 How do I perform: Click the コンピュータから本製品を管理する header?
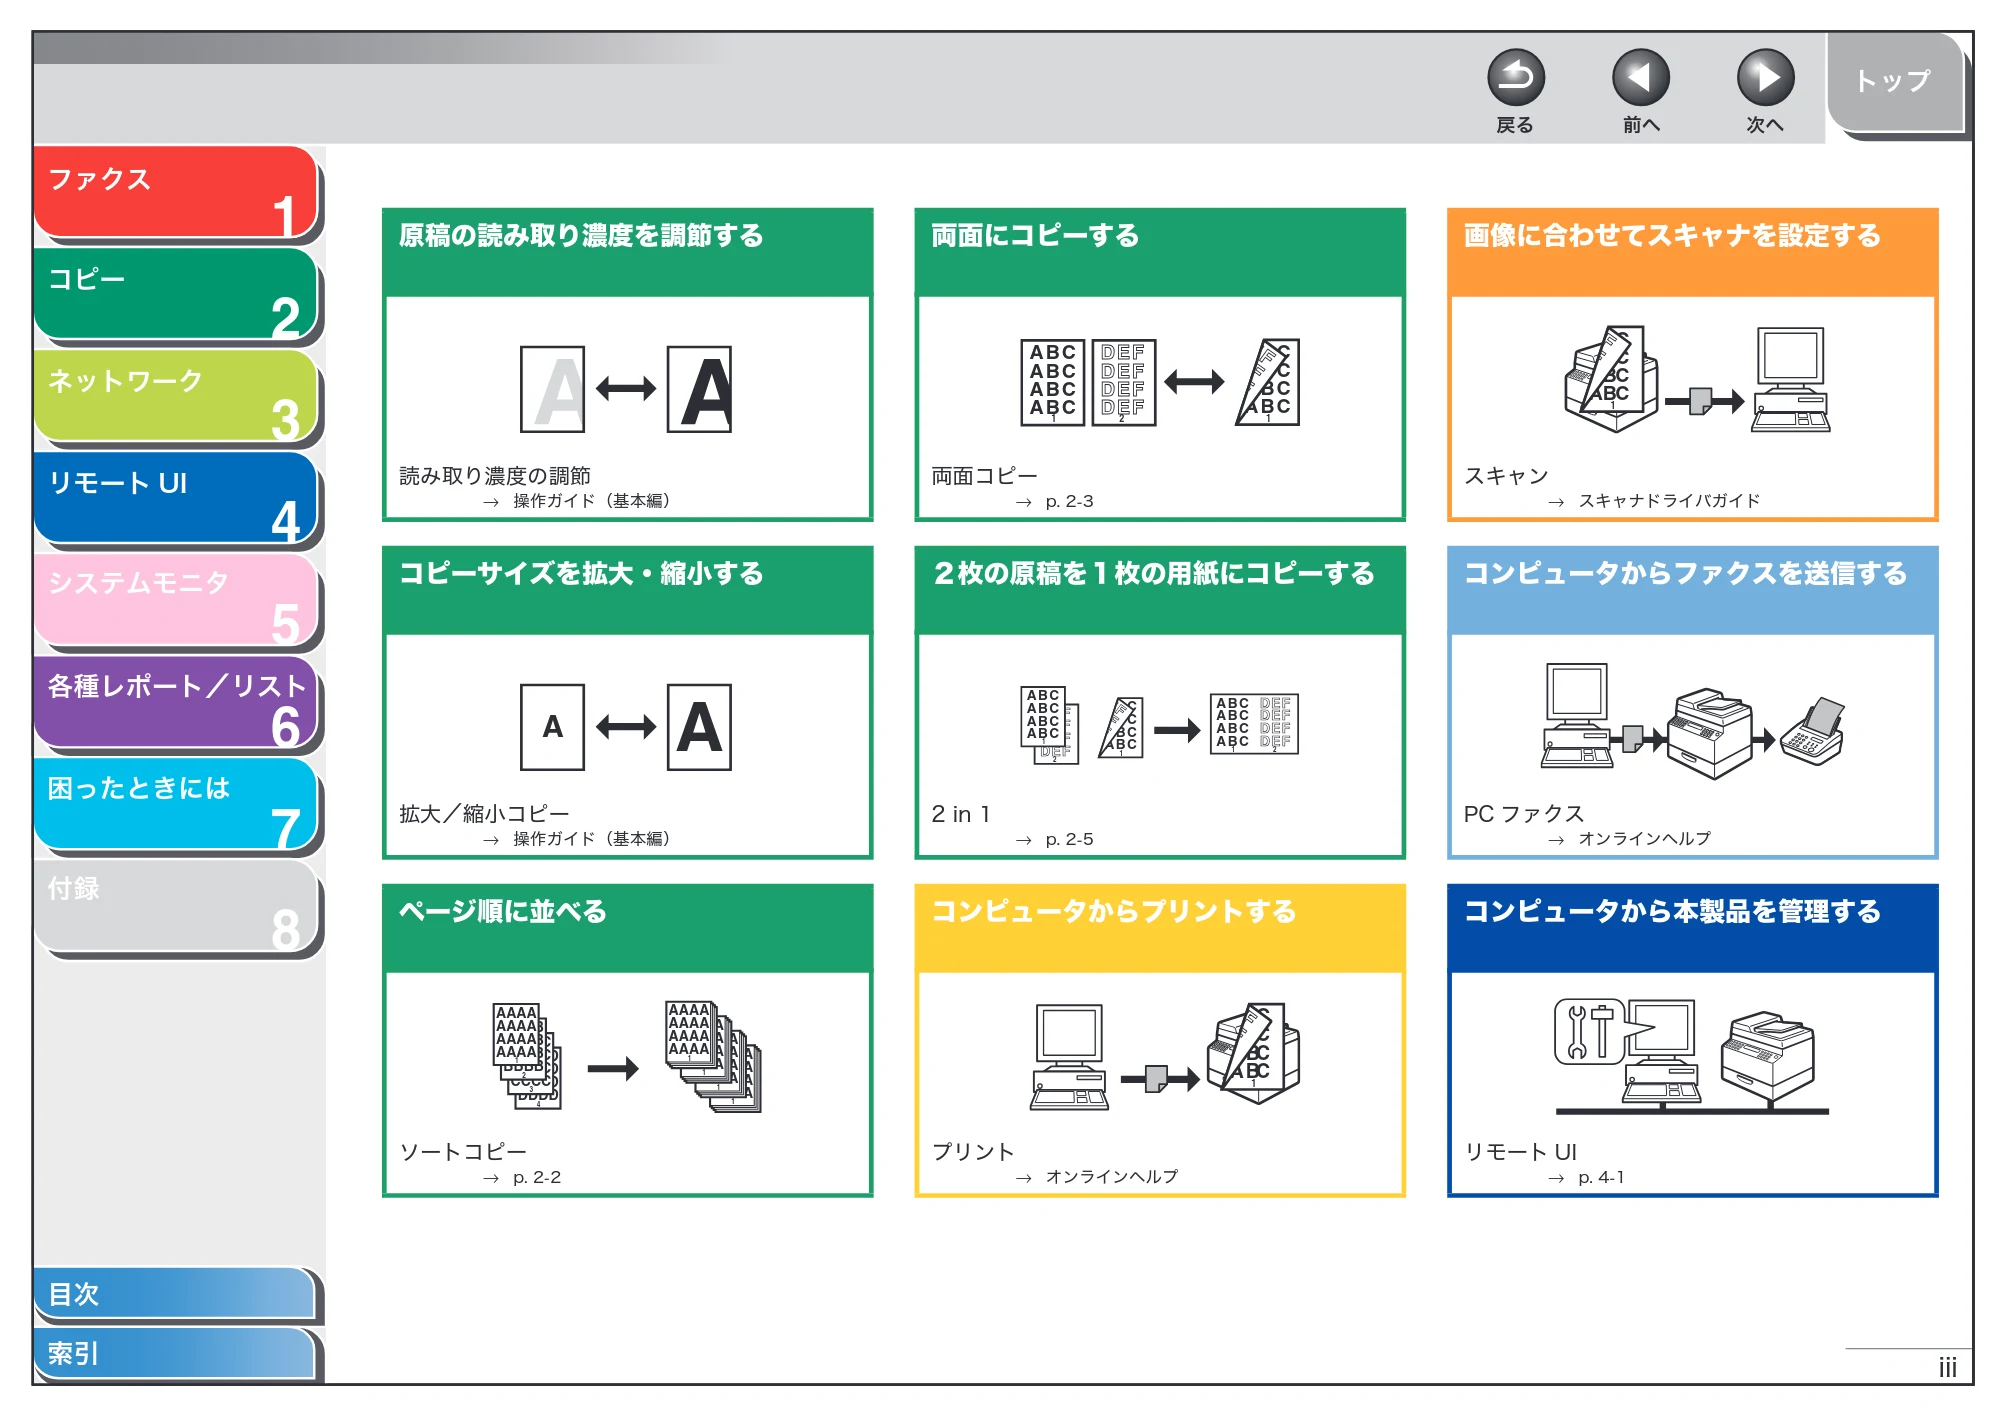[1692, 928]
